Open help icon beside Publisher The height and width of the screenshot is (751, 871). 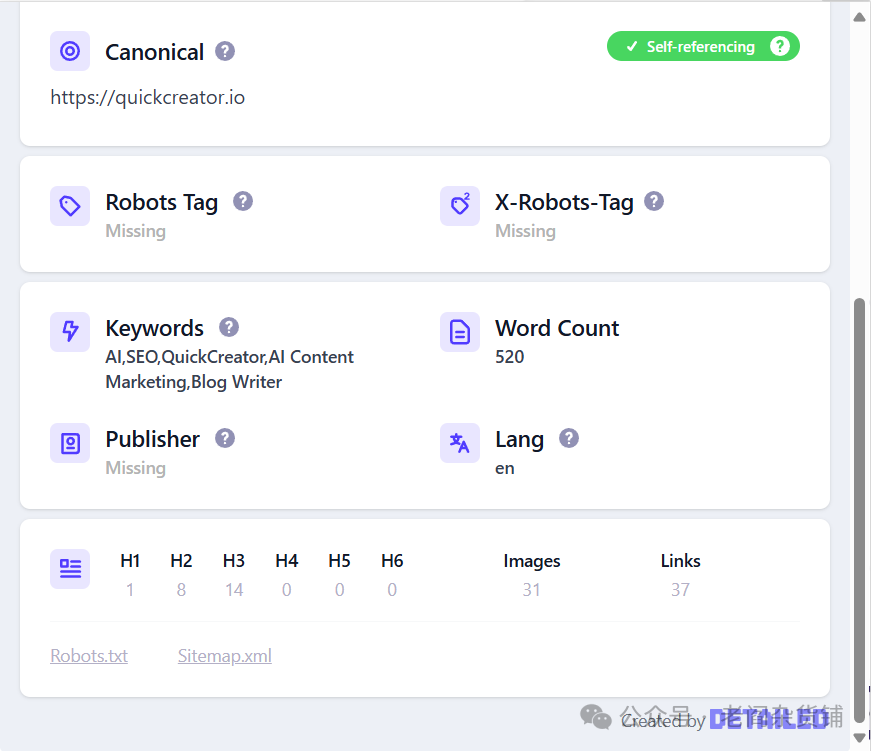tap(225, 438)
